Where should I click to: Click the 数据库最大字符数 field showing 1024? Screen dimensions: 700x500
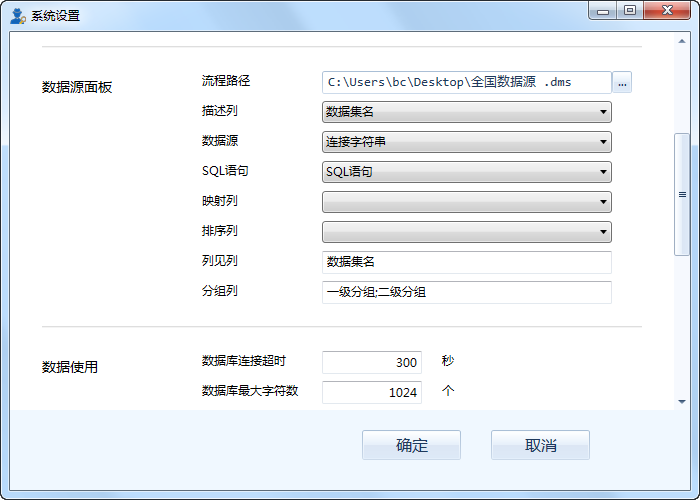(x=372, y=392)
